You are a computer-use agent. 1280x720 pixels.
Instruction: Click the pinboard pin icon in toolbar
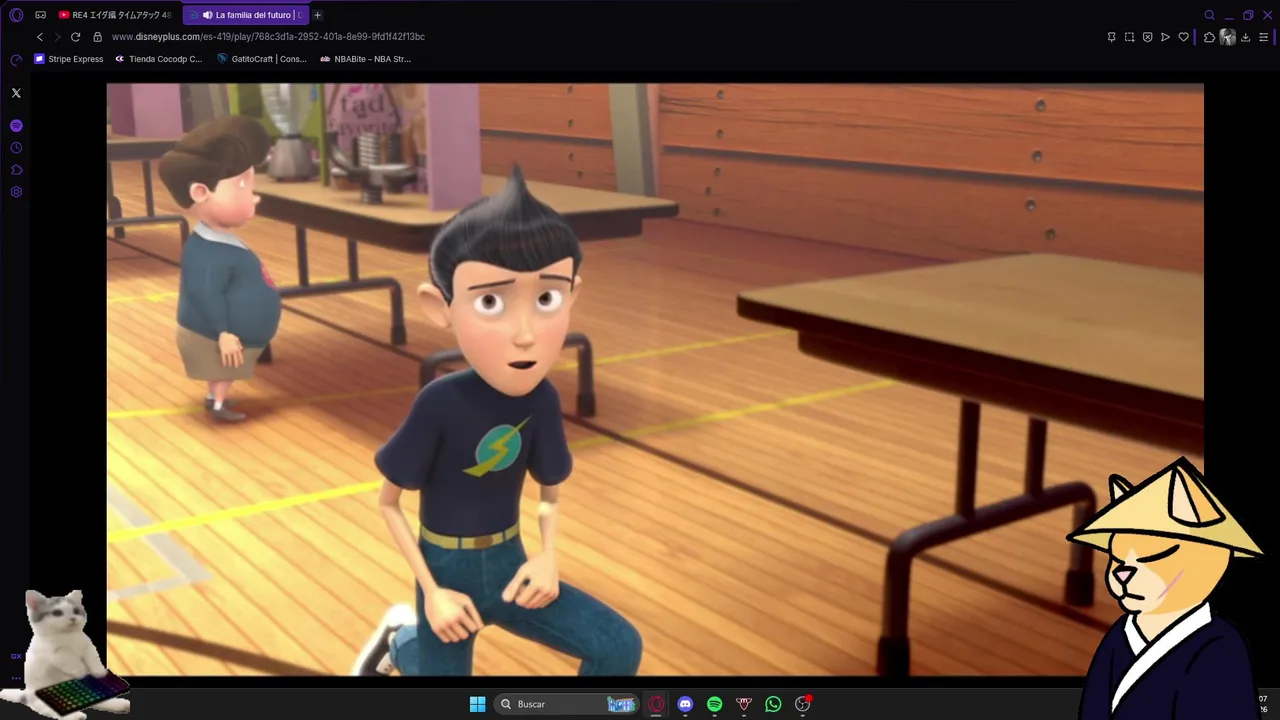tap(1111, 37)
